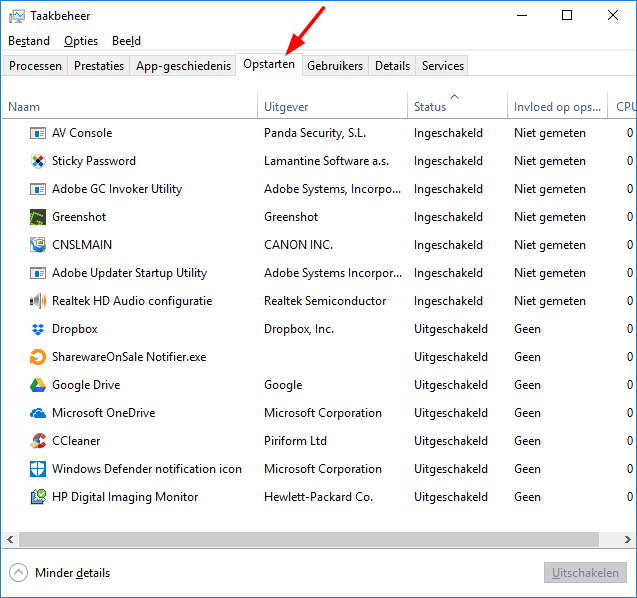Select the Realtek HD Audio speaker icon
The width and height of the screenshot is (637, 598).
[x=38, y=301]
